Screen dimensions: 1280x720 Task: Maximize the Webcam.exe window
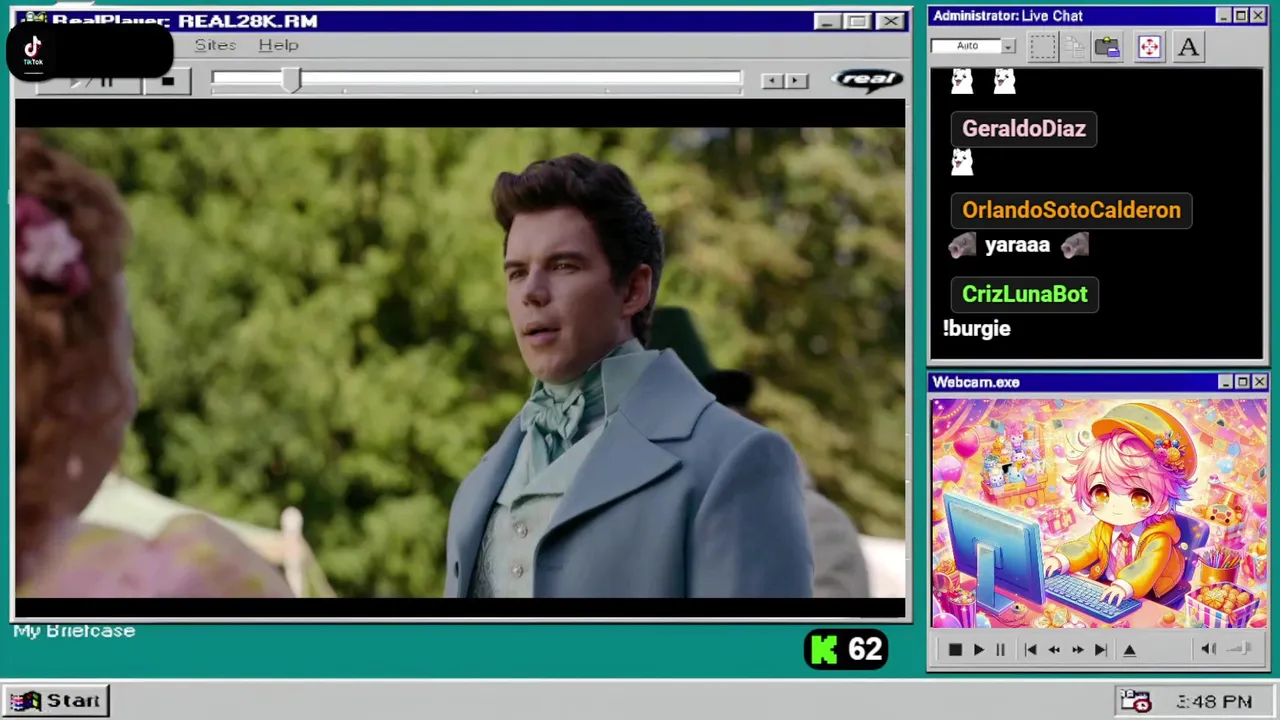tap(1242, 382)
